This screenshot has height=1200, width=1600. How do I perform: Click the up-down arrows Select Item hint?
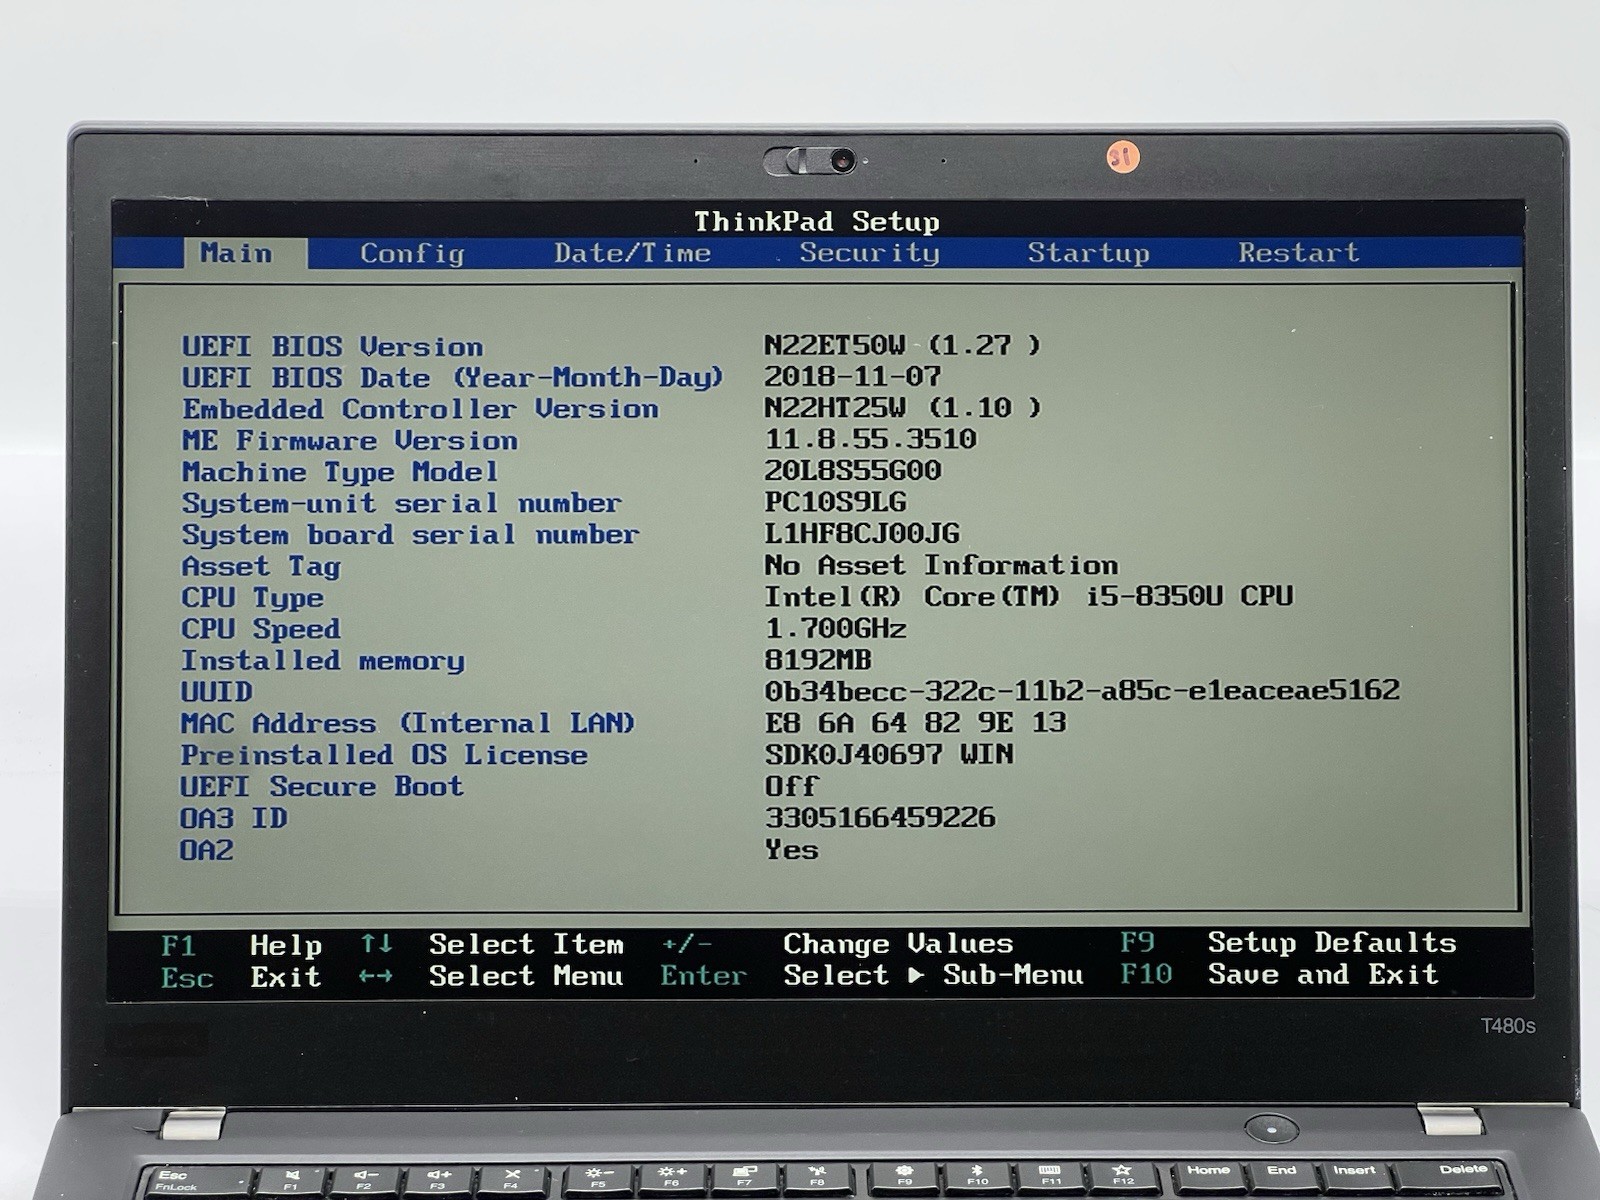pyautogui.click(x=492, y=944)
